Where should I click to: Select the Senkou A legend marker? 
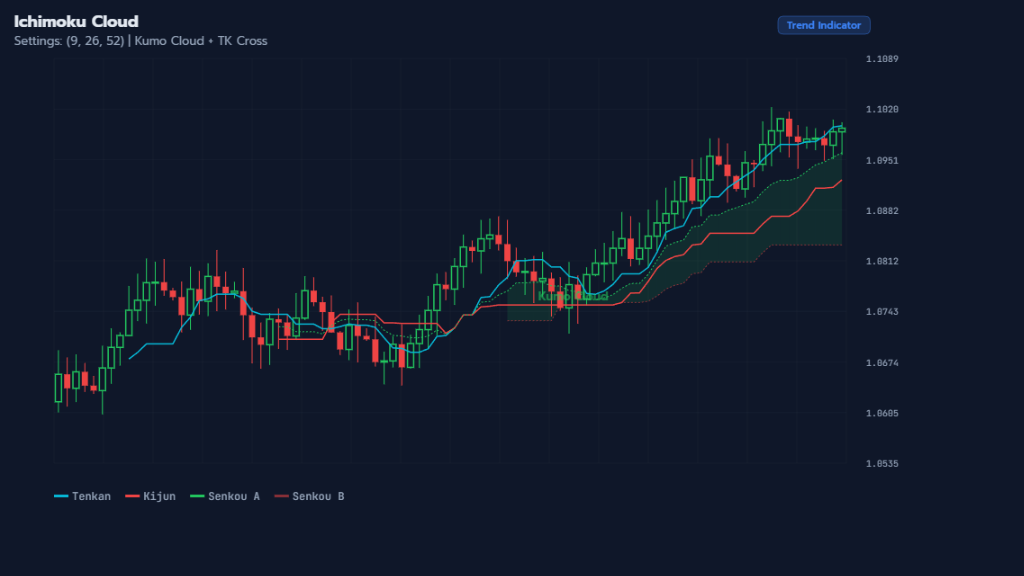[x=198, y=496]
